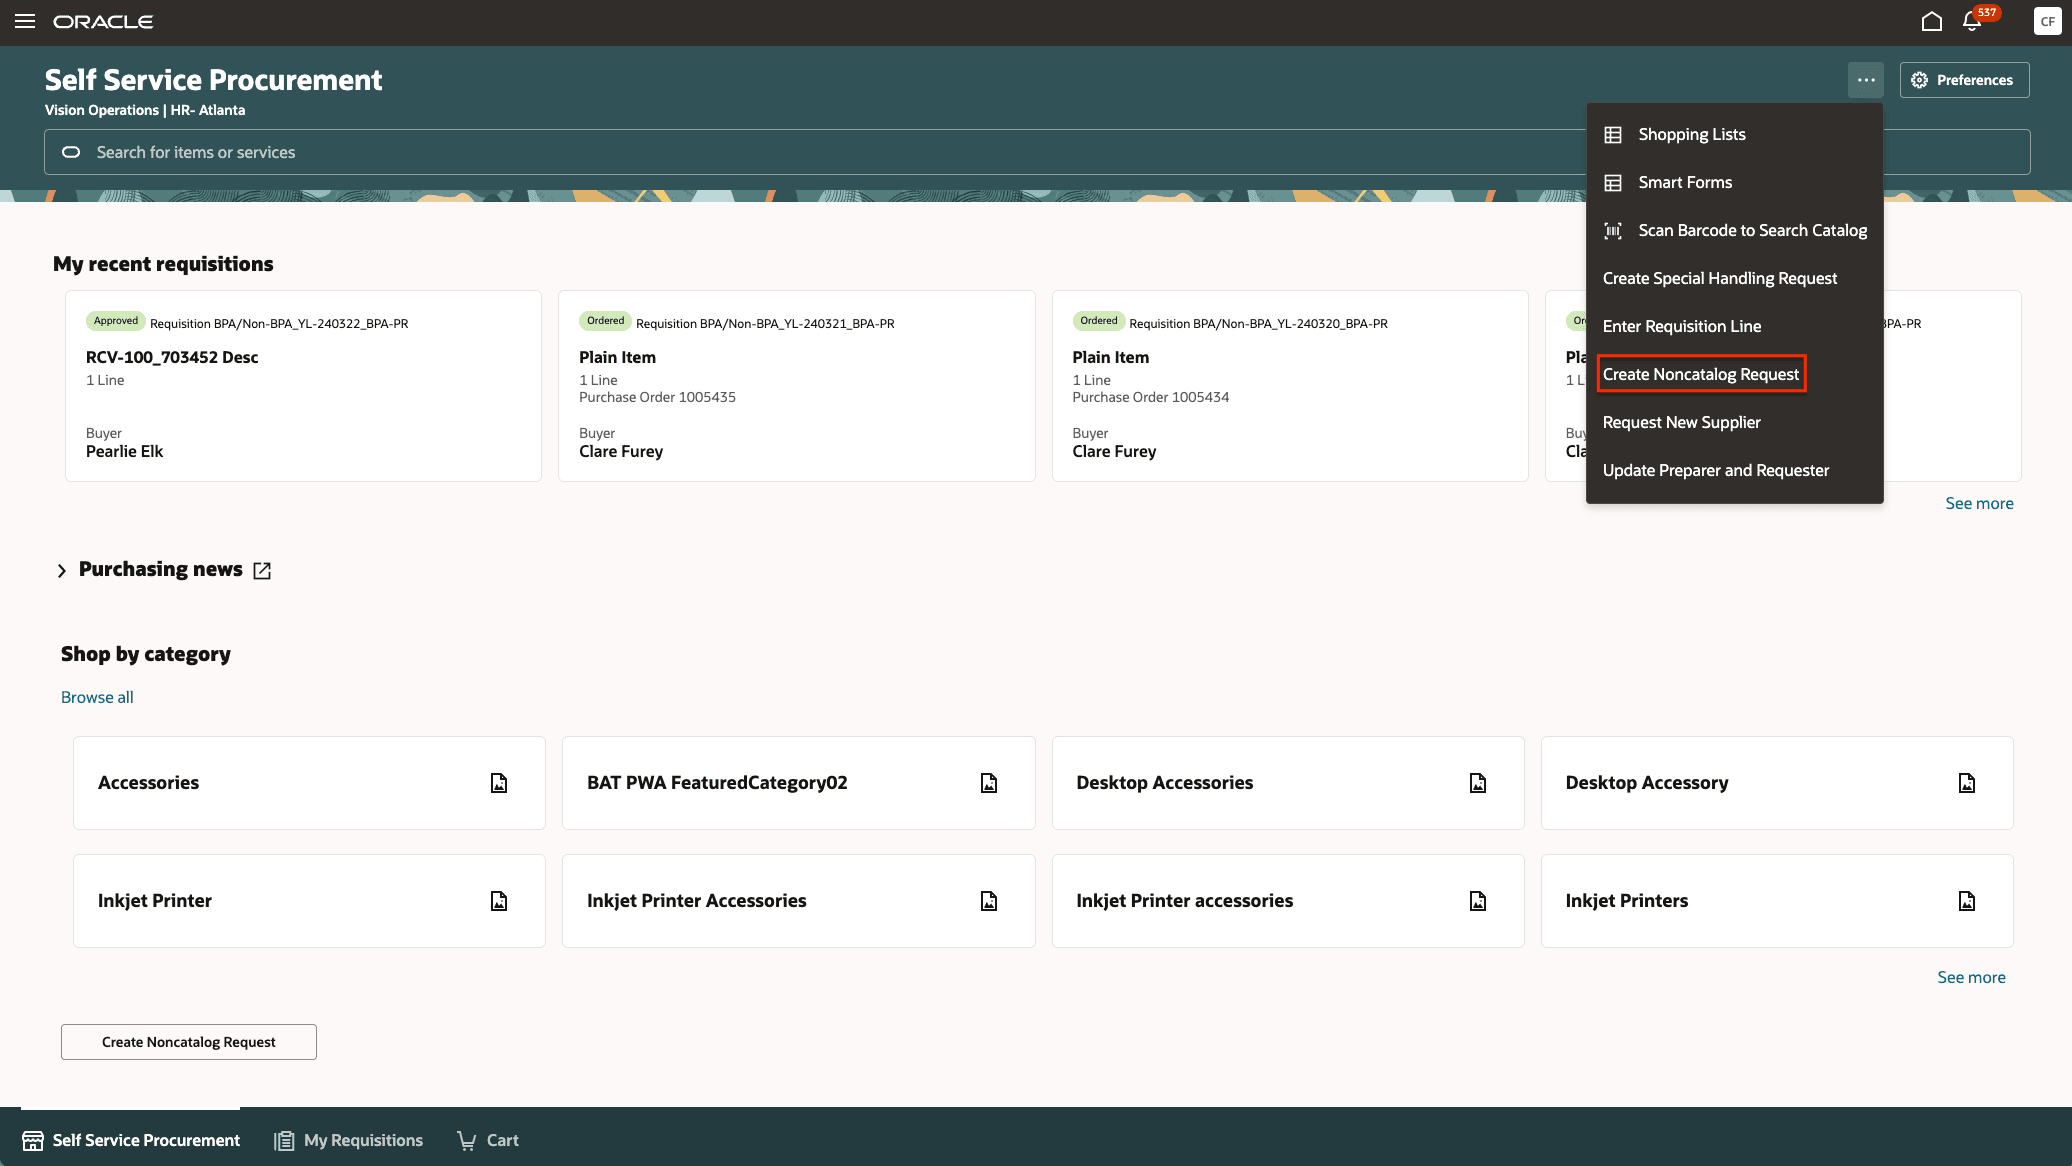The image size is (2072, 1166).
Task: Click the Scan Barcode icon
Action: pyautogui.click(x=1613, y=231)
